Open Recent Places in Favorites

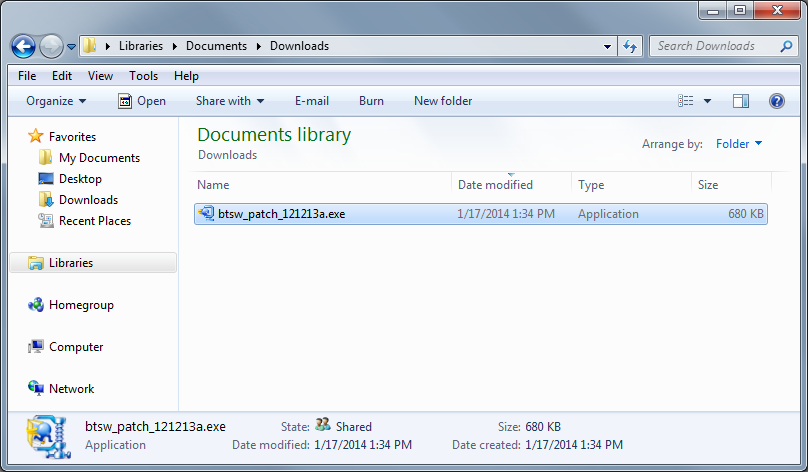[x=95, y=221]
